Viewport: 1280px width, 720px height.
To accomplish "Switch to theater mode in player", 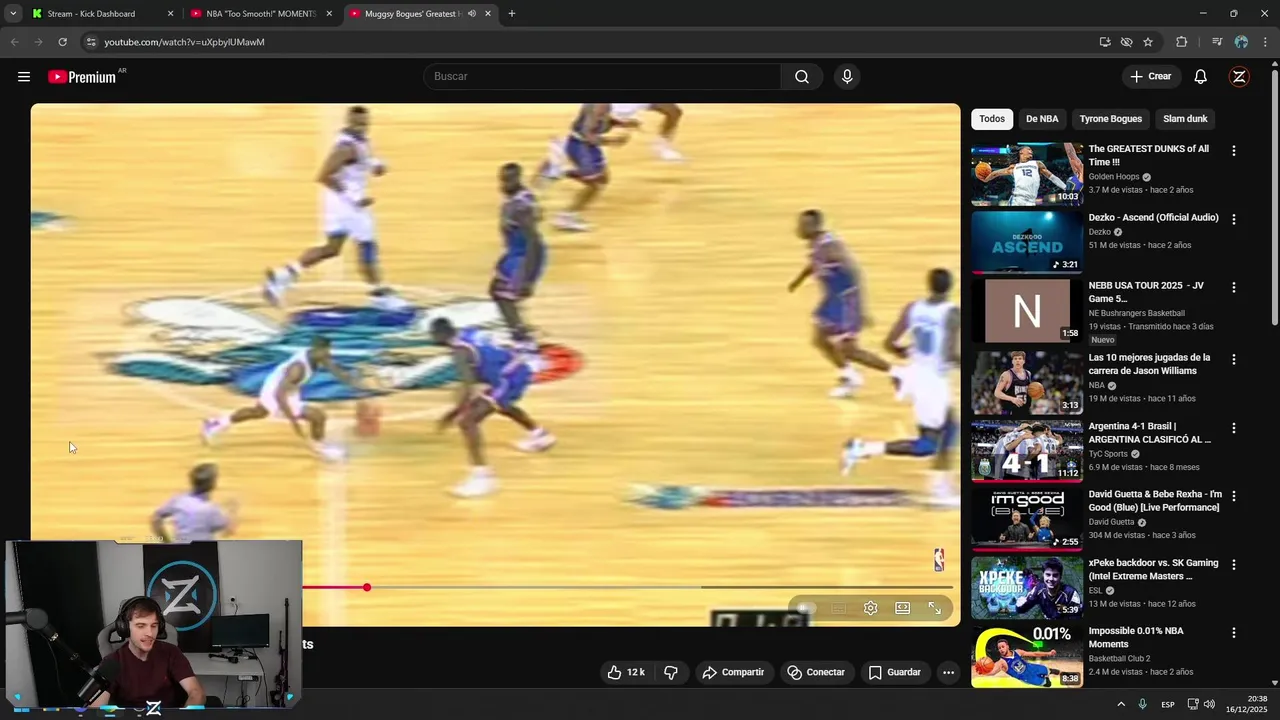I will click(903, 608).
